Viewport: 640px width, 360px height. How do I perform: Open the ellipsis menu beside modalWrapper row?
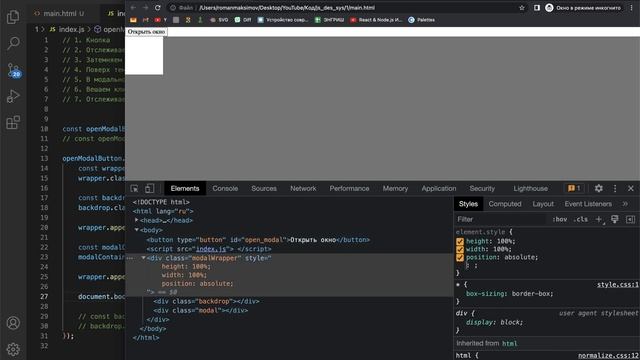click(130, 258)
